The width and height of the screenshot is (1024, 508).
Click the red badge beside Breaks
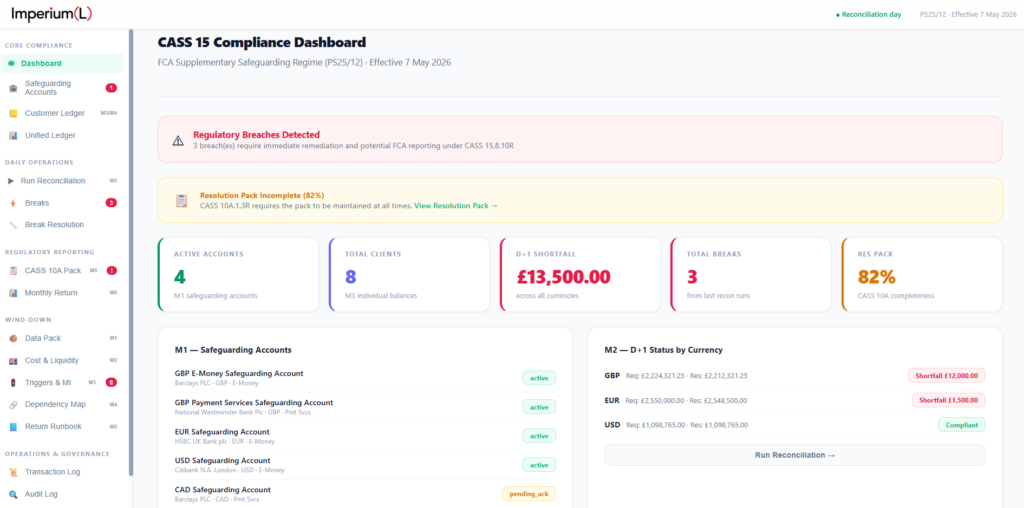point(111,203)
